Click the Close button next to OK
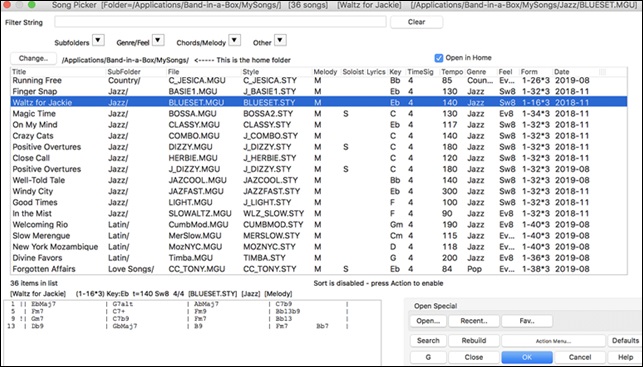Screen dimensions: 643x367 point(474,357)
